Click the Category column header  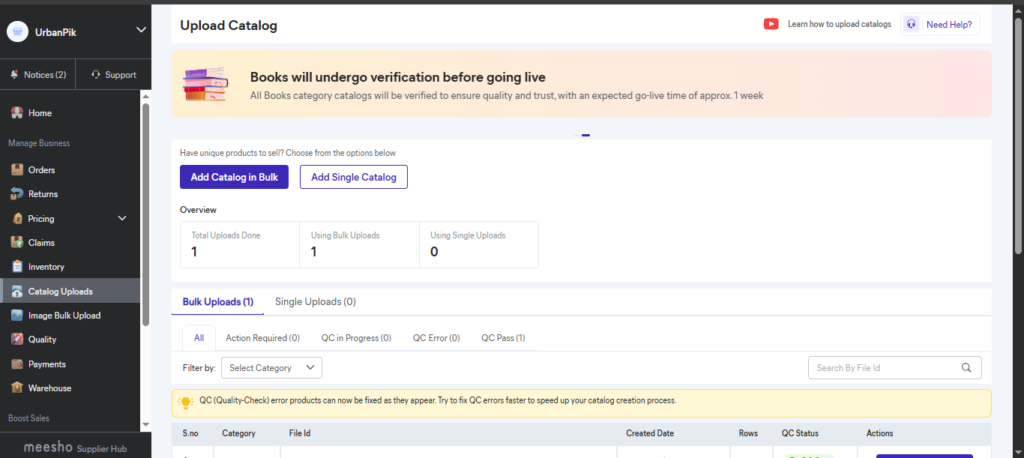(x=238, y=433)
